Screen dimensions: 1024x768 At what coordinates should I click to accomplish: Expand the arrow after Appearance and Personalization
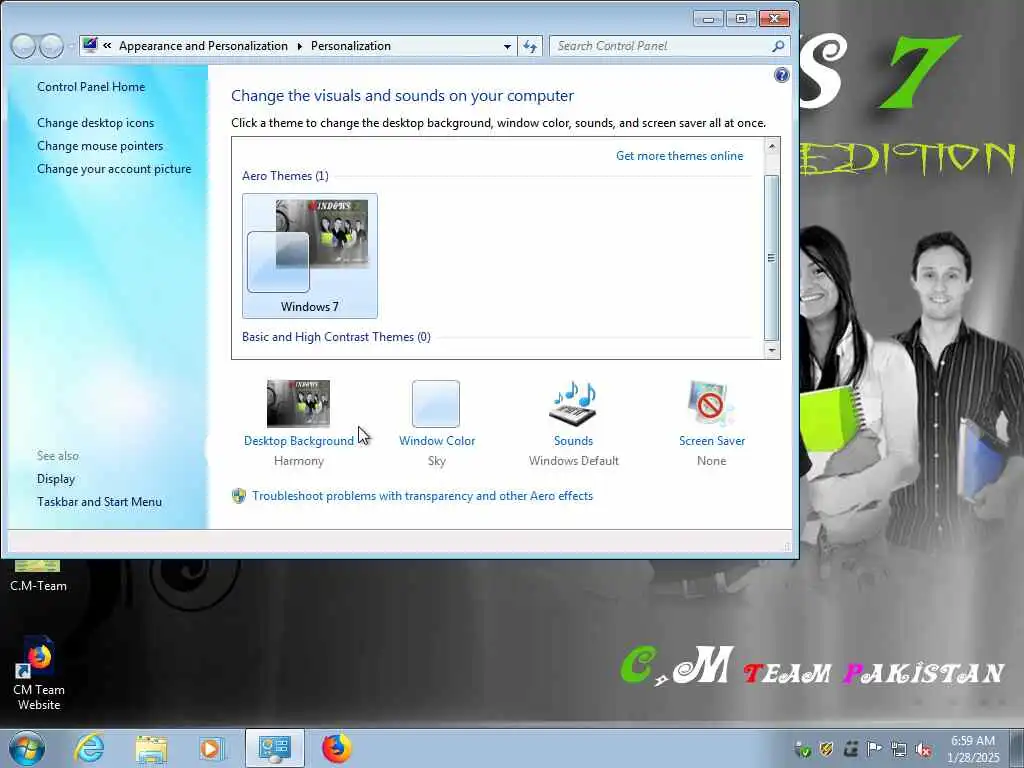[x=299, y=46]
